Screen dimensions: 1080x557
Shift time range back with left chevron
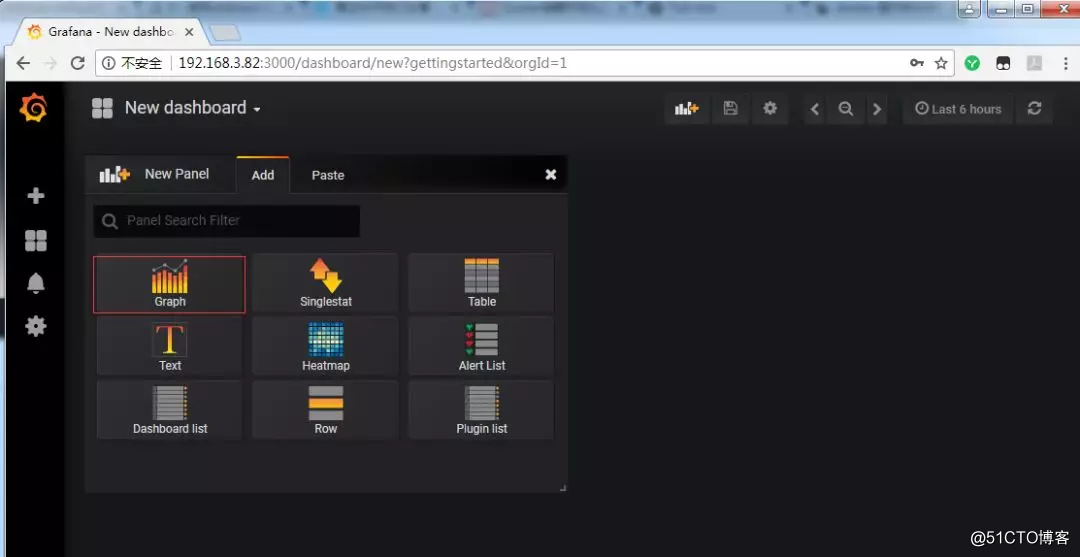pyautogui.click(x=815, y=109)
